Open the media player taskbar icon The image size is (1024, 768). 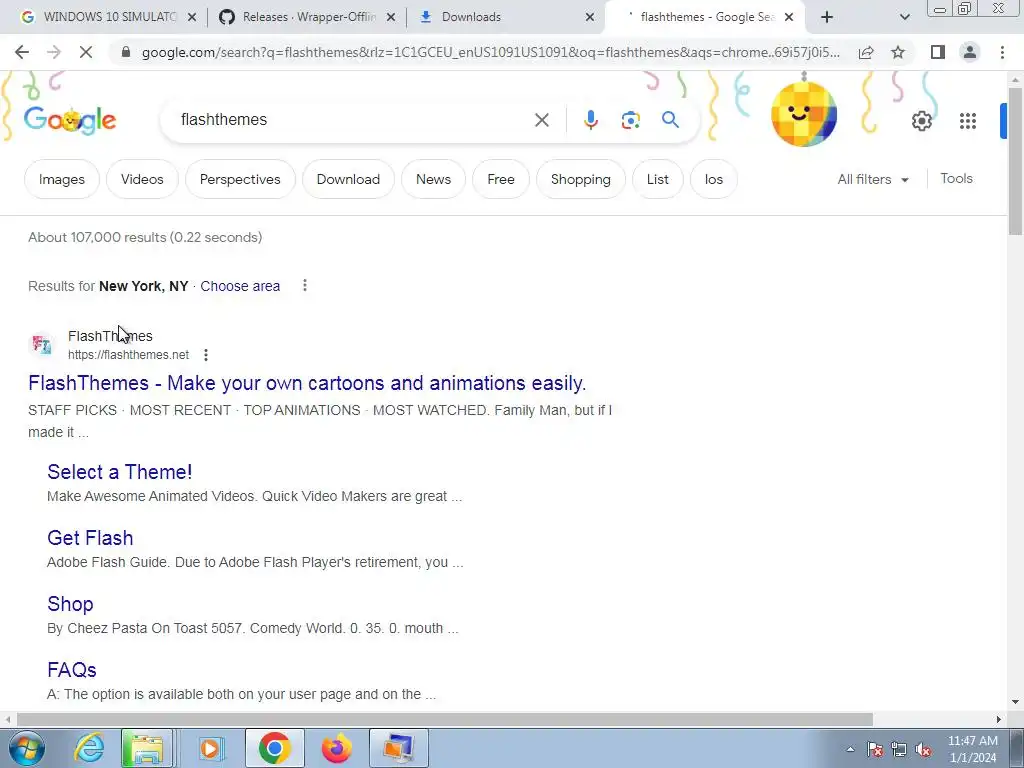coord(210,748)
